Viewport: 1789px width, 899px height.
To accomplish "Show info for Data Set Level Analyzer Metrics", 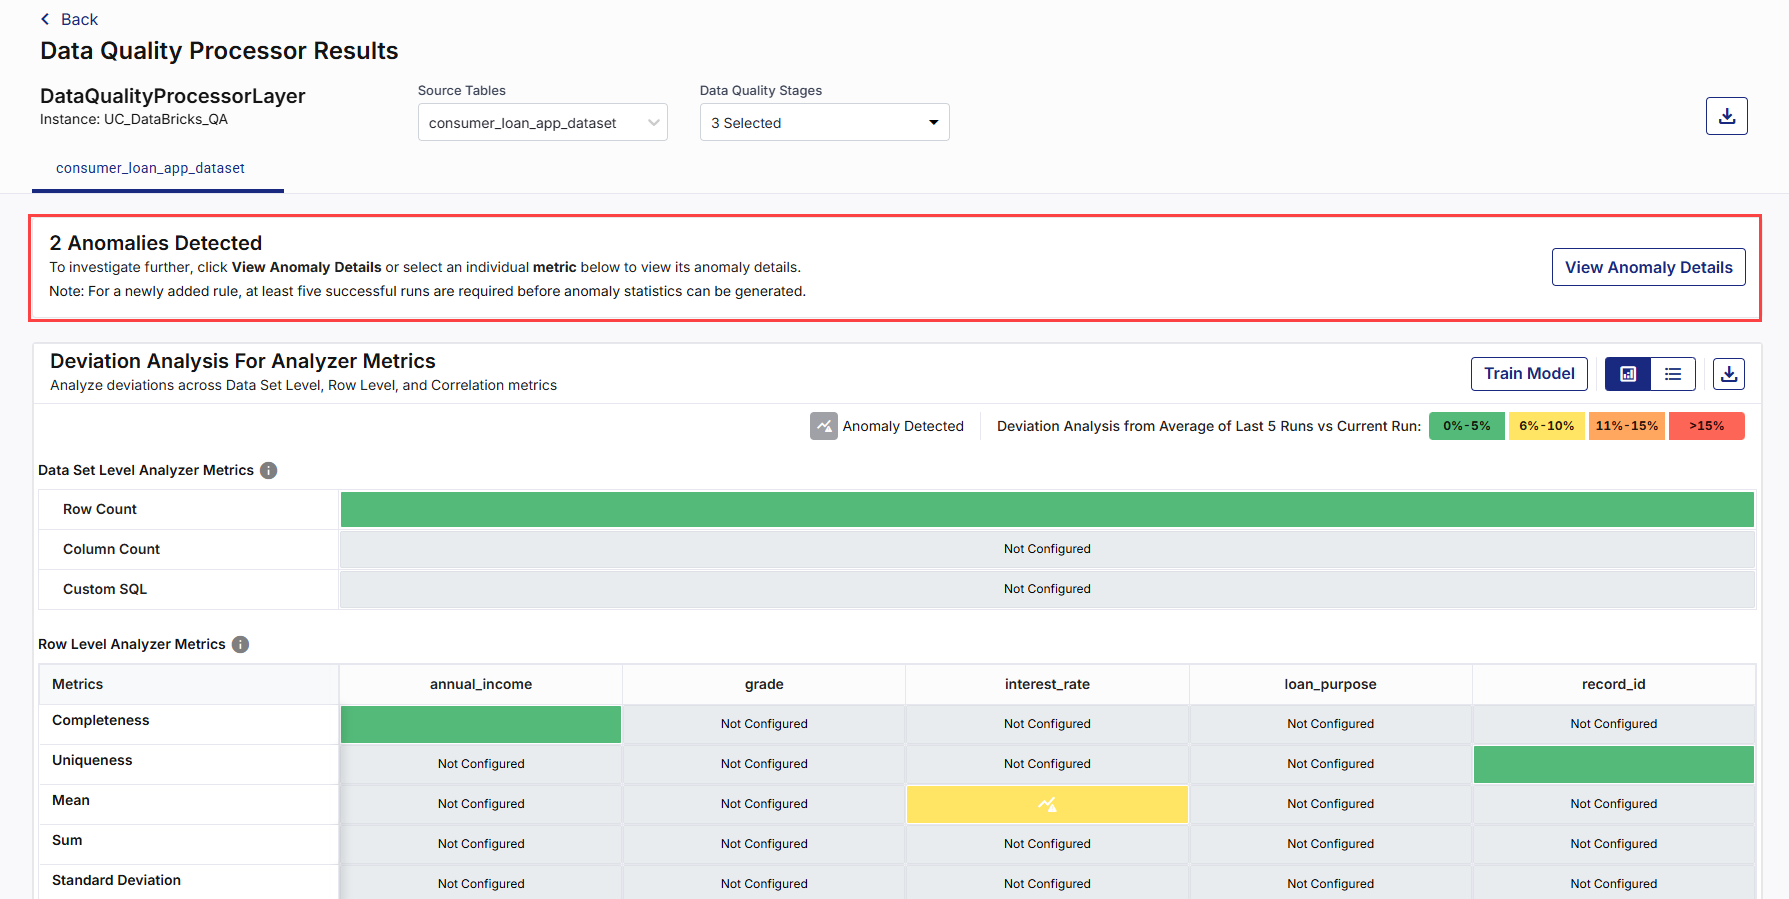I will click(x=268, y=470).
